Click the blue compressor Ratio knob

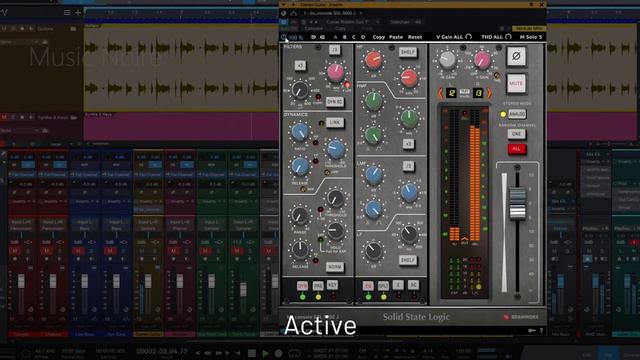pyautogui.click(x=300, y=132)
